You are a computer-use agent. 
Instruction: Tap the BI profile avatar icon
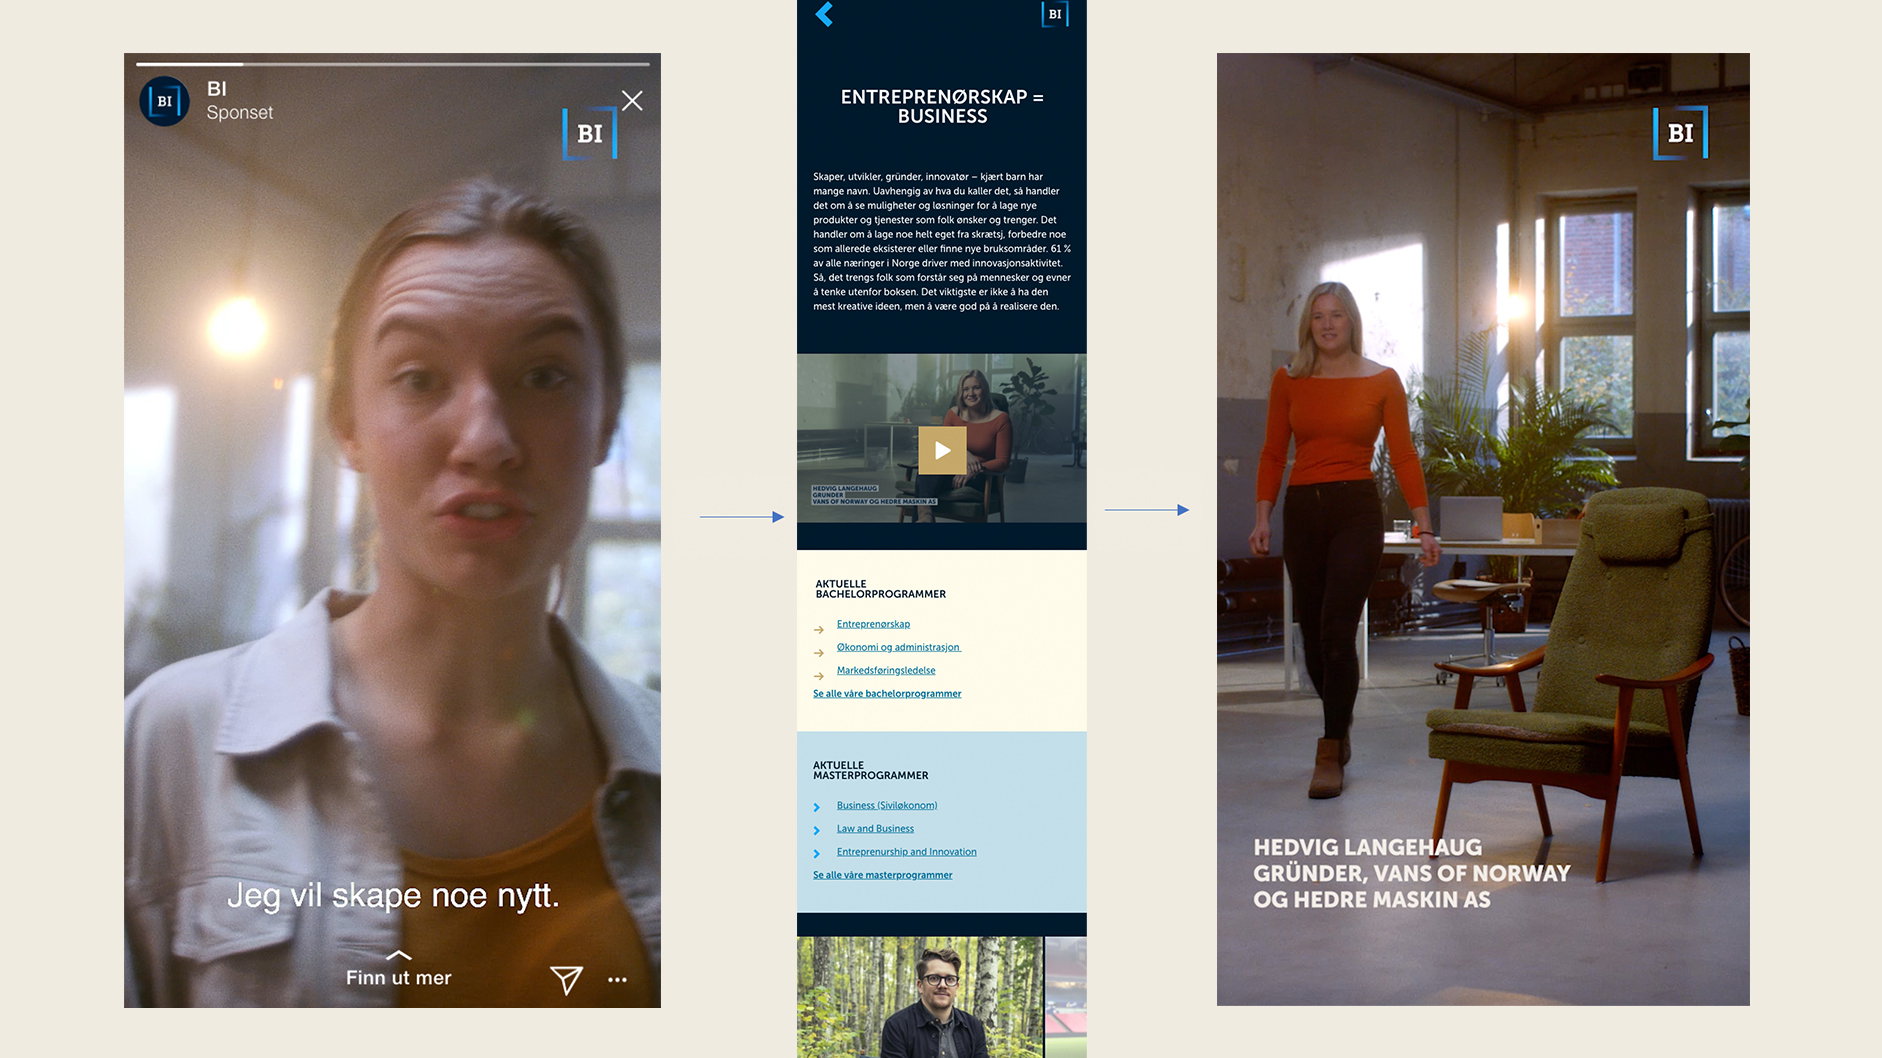[164, 101]
